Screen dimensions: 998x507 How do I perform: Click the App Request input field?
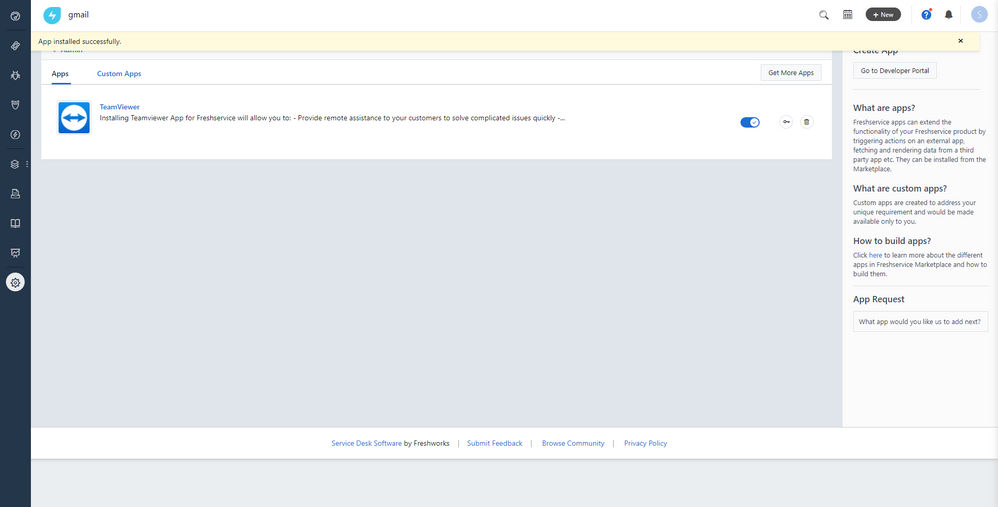(920, 322)
